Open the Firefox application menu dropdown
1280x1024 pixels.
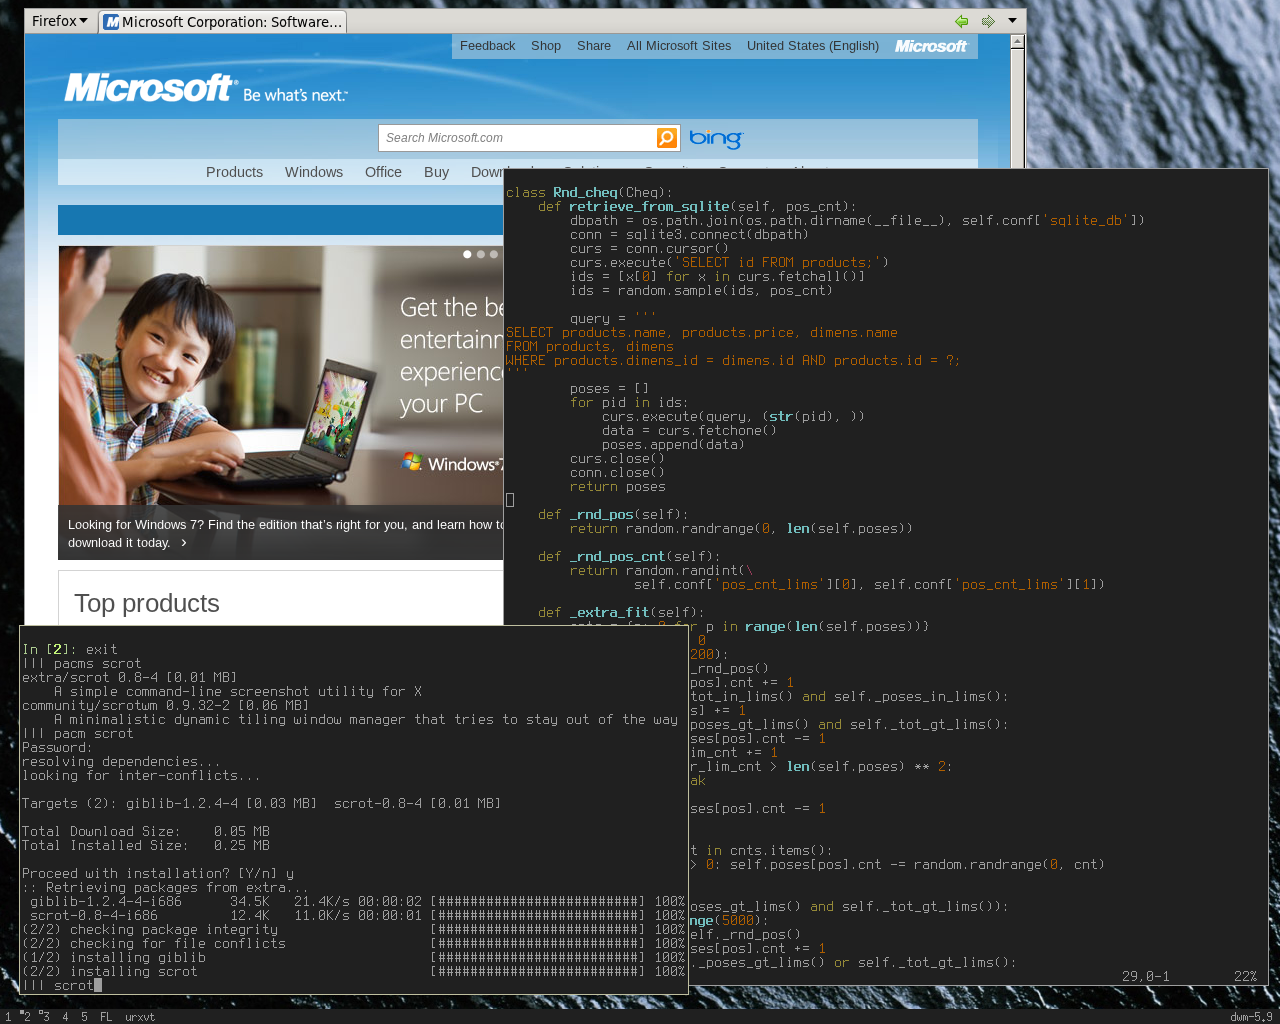click(59, 21)
